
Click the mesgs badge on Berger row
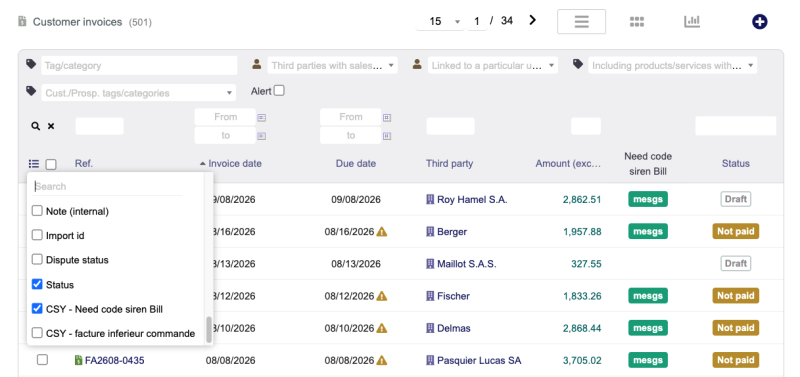click(x=648, y=232)
